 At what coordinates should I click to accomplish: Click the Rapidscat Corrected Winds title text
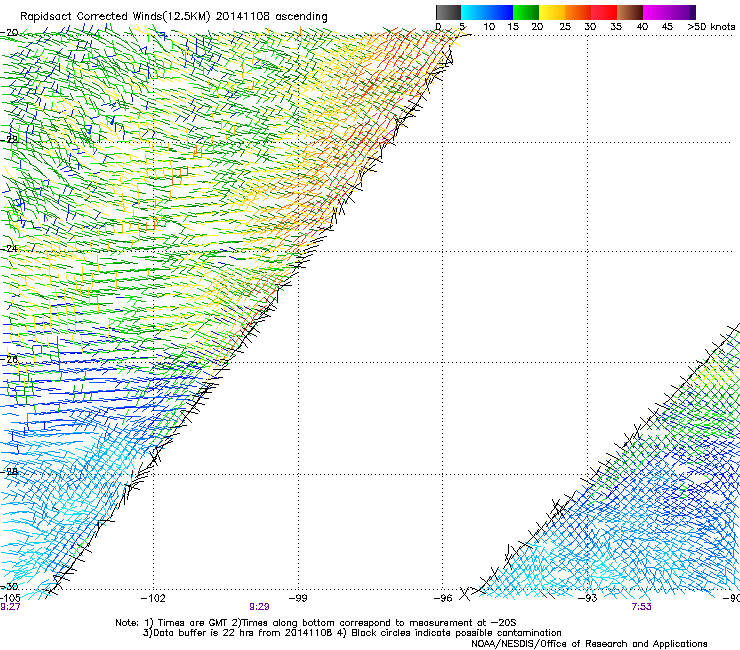174,16
